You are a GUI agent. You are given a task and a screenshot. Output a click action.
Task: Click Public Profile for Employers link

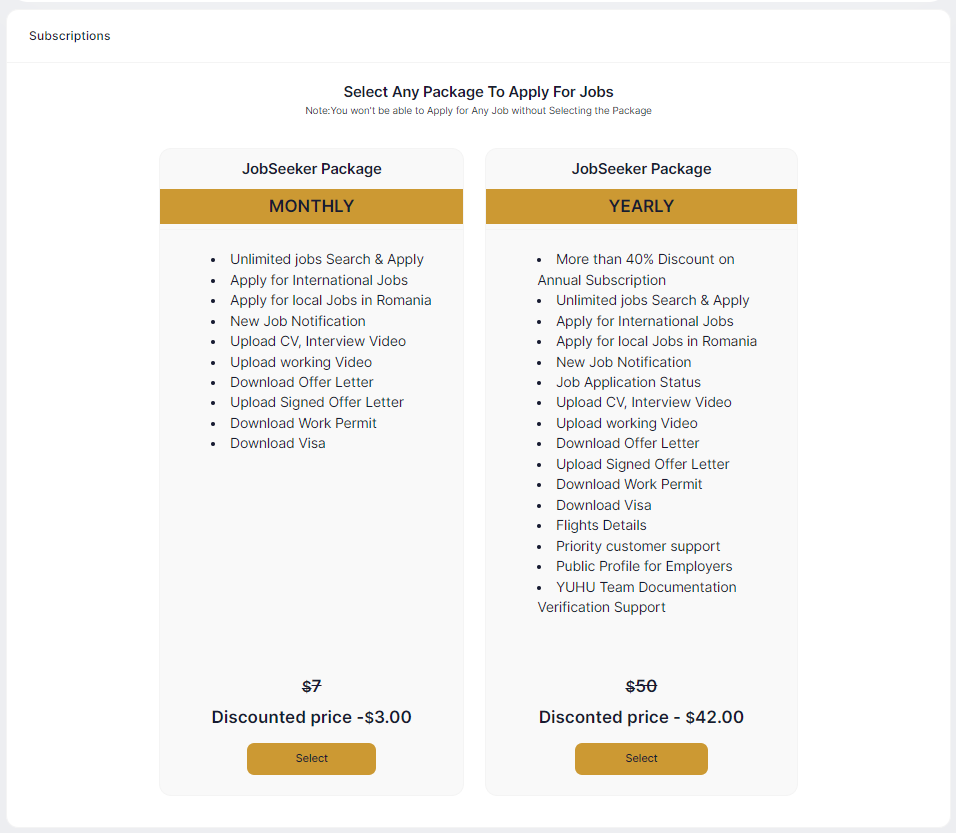[644, 566]
